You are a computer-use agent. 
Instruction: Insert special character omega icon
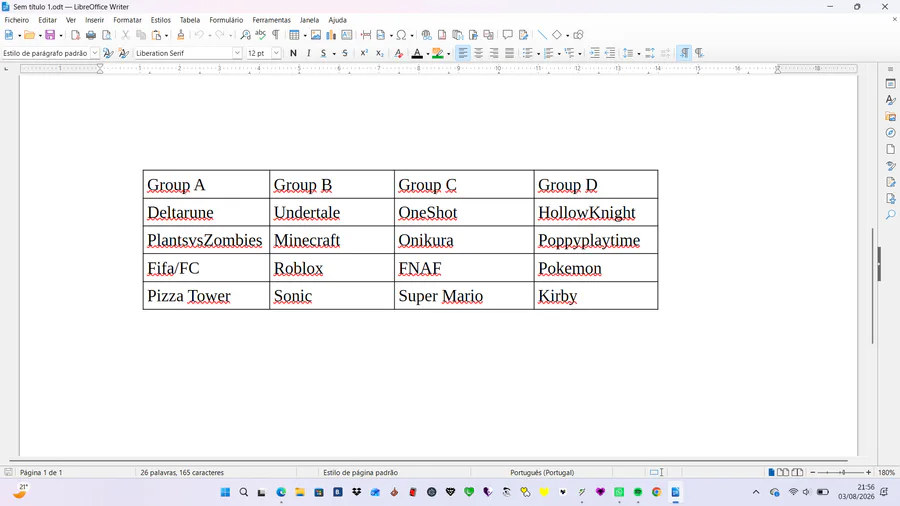401,35
